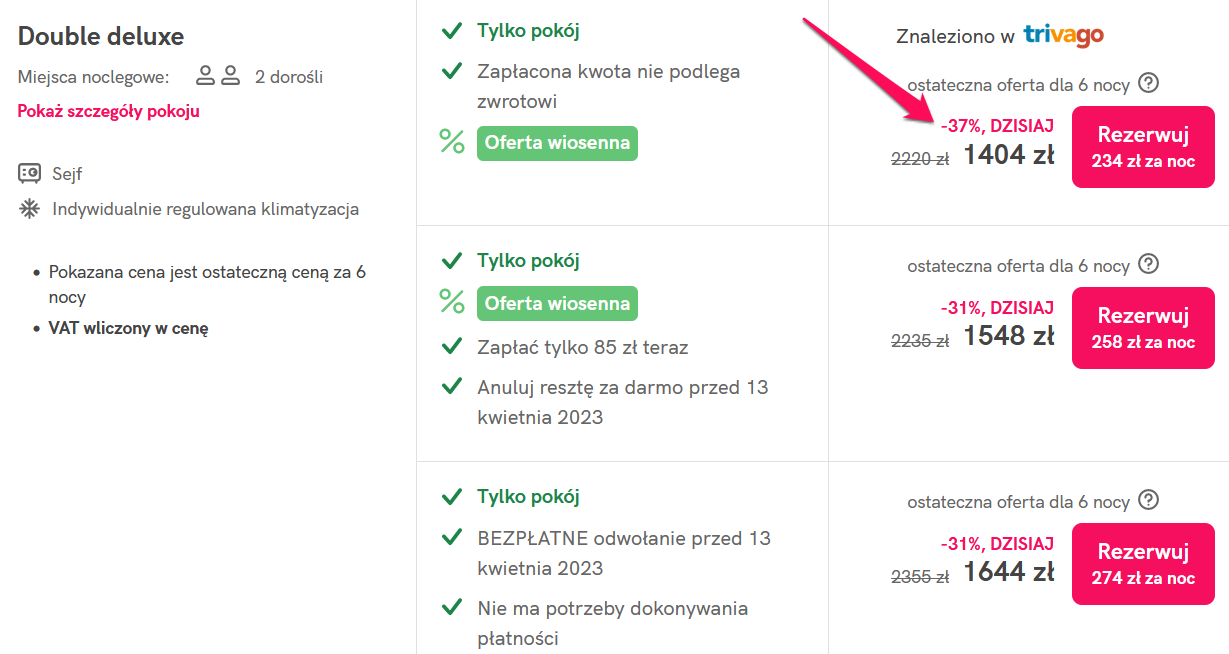The width and height of the screenshot is (1229, 654).
Task: Click the trivago logo
Action: coord(1063,36)
